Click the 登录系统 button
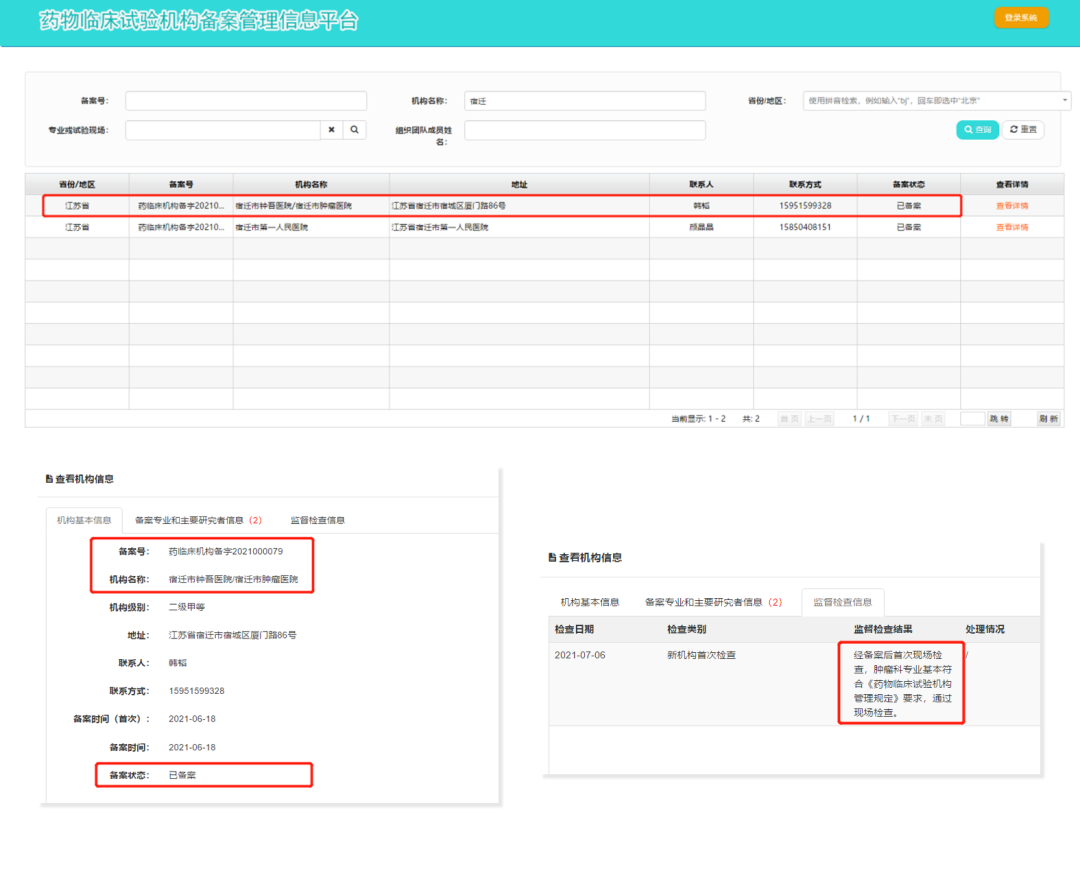1080x873 pixels. [x=1021, y=18]
